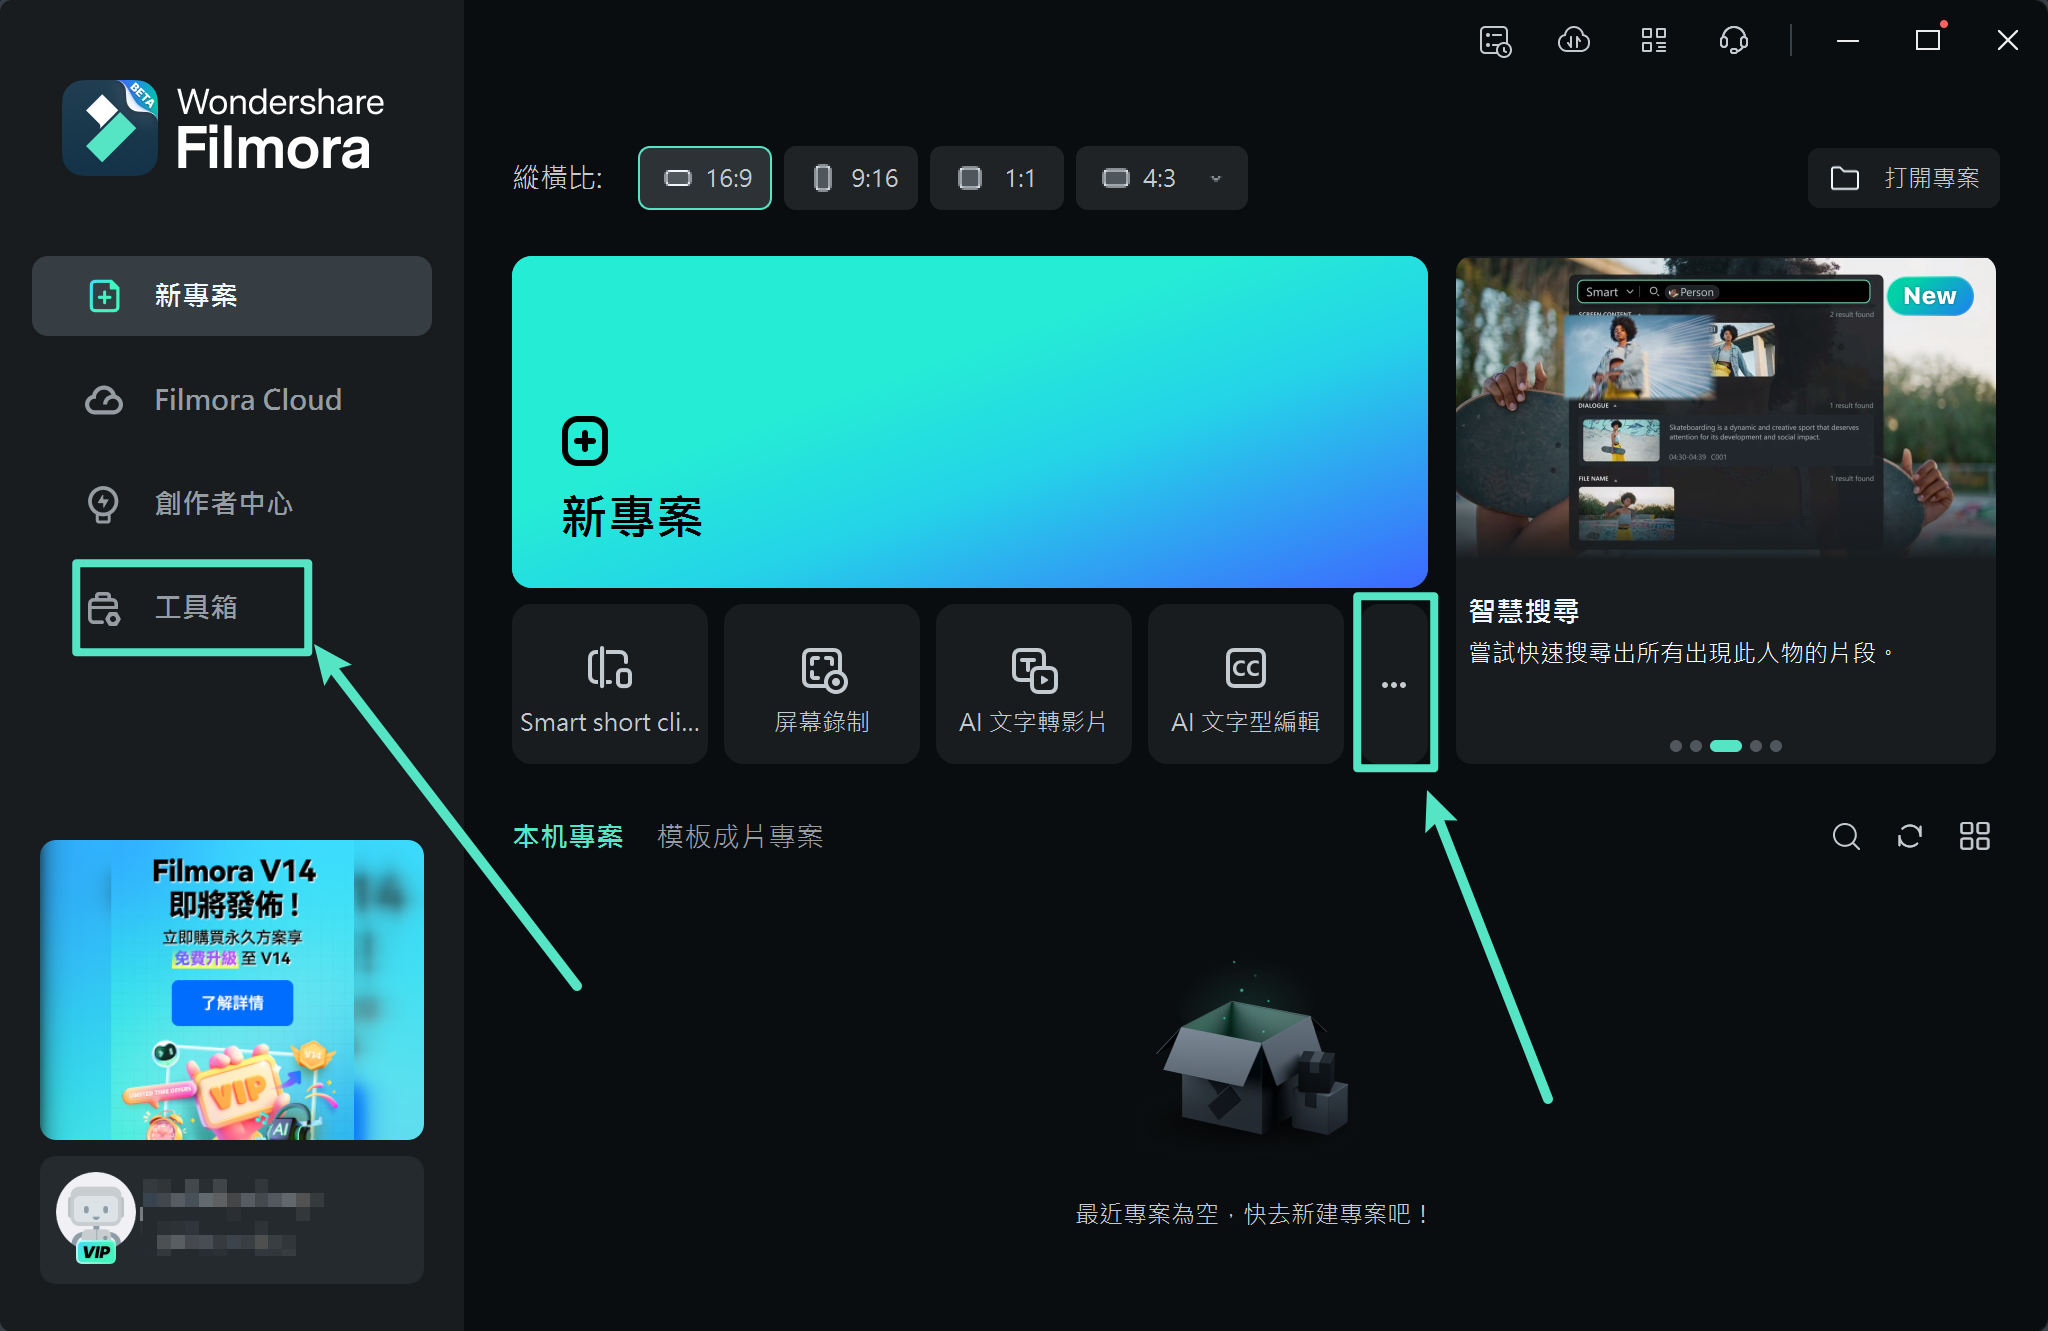
Task: Show more tools via three-dots button
Action: coord(1394,684)
